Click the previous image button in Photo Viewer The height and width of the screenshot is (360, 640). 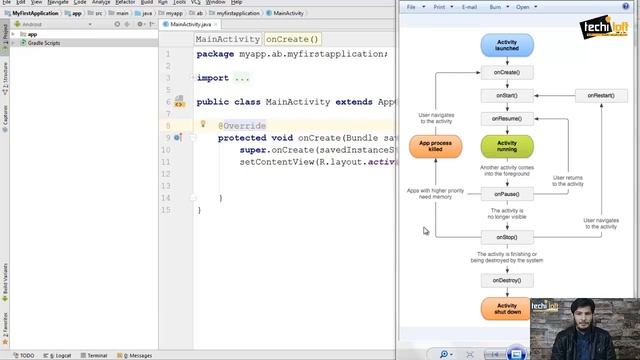(x=495, y=354)
